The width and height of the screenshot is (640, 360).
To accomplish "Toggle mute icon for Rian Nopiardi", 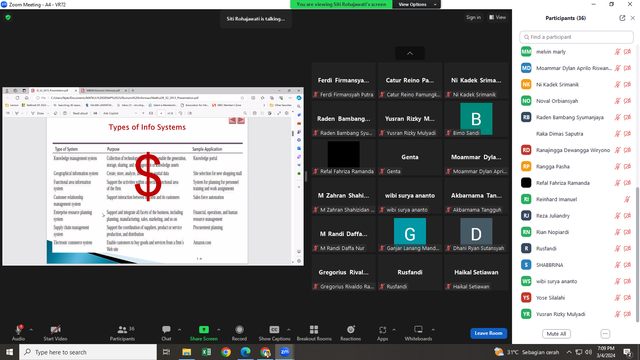I will click(618, 232).
